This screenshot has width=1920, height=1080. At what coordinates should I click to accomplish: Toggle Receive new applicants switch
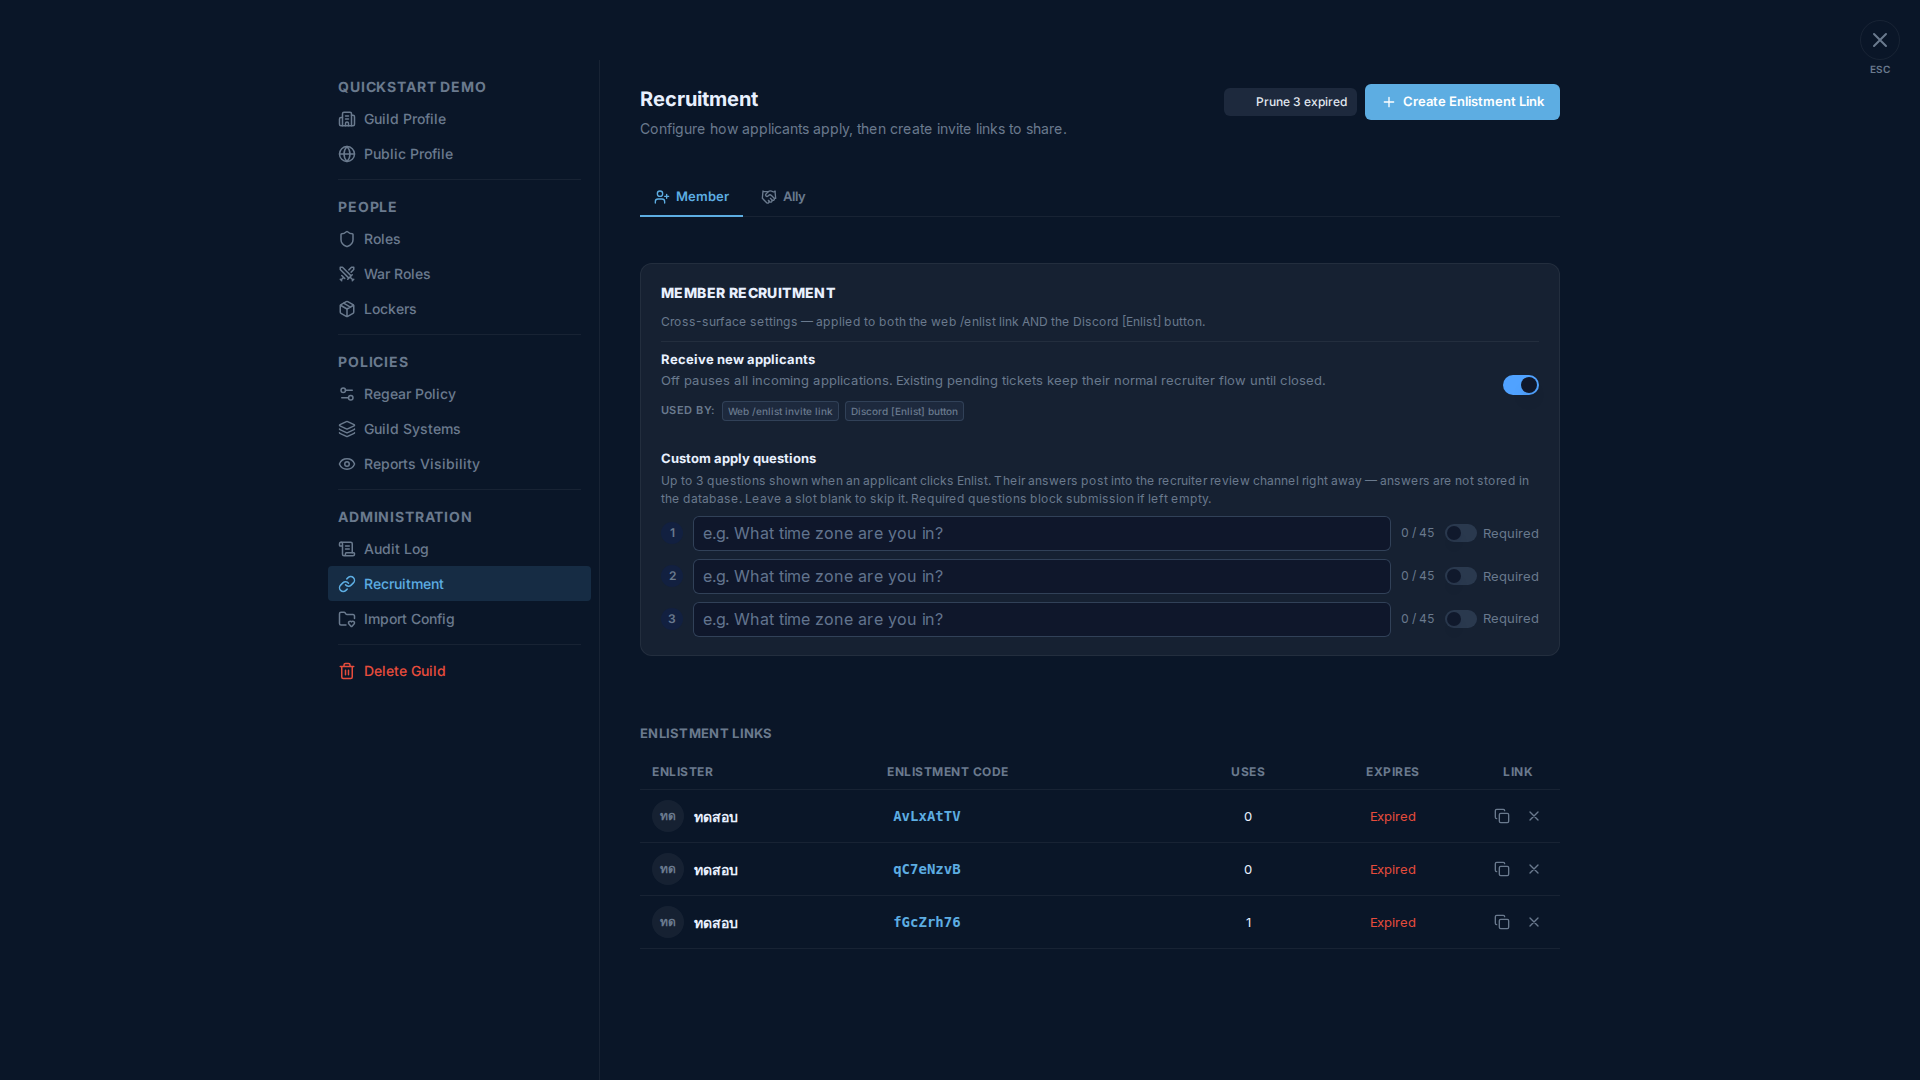coord(1521,385)
